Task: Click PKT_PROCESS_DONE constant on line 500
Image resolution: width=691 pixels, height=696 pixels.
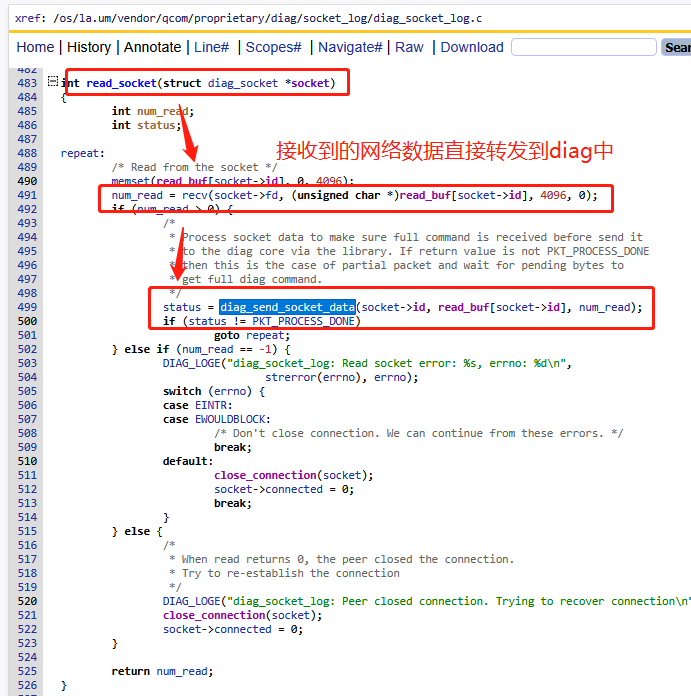Action: (304, 321)
